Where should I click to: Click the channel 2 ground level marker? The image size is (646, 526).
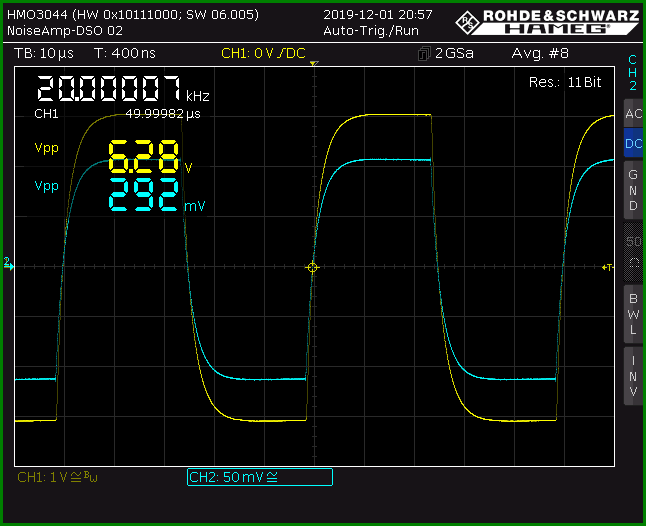(8, 264)
